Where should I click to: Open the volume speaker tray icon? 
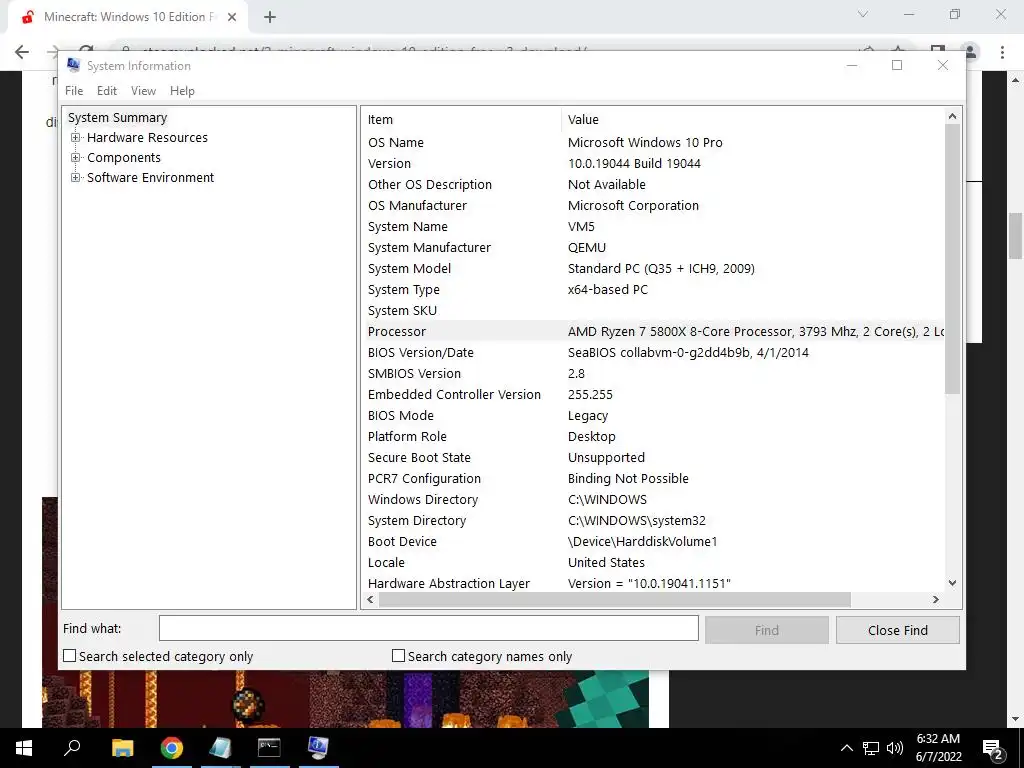(895, 748)
